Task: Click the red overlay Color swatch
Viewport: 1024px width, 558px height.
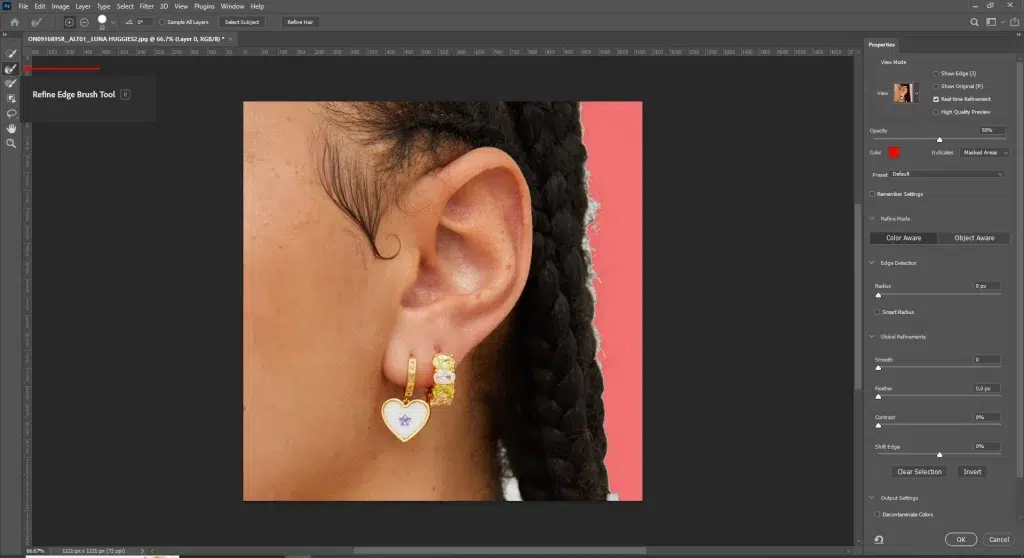Action: (x=893, y=153)
